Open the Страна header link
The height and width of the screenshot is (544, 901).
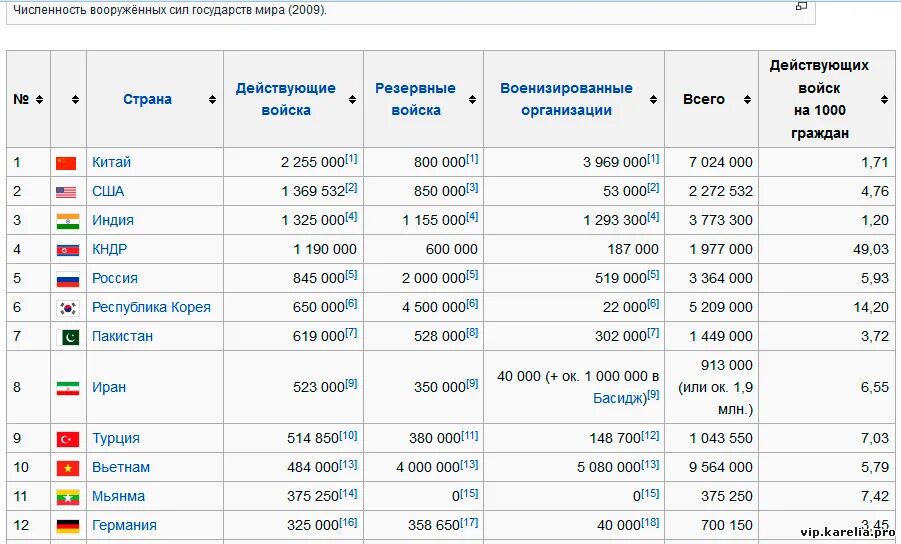coord(147,99)
